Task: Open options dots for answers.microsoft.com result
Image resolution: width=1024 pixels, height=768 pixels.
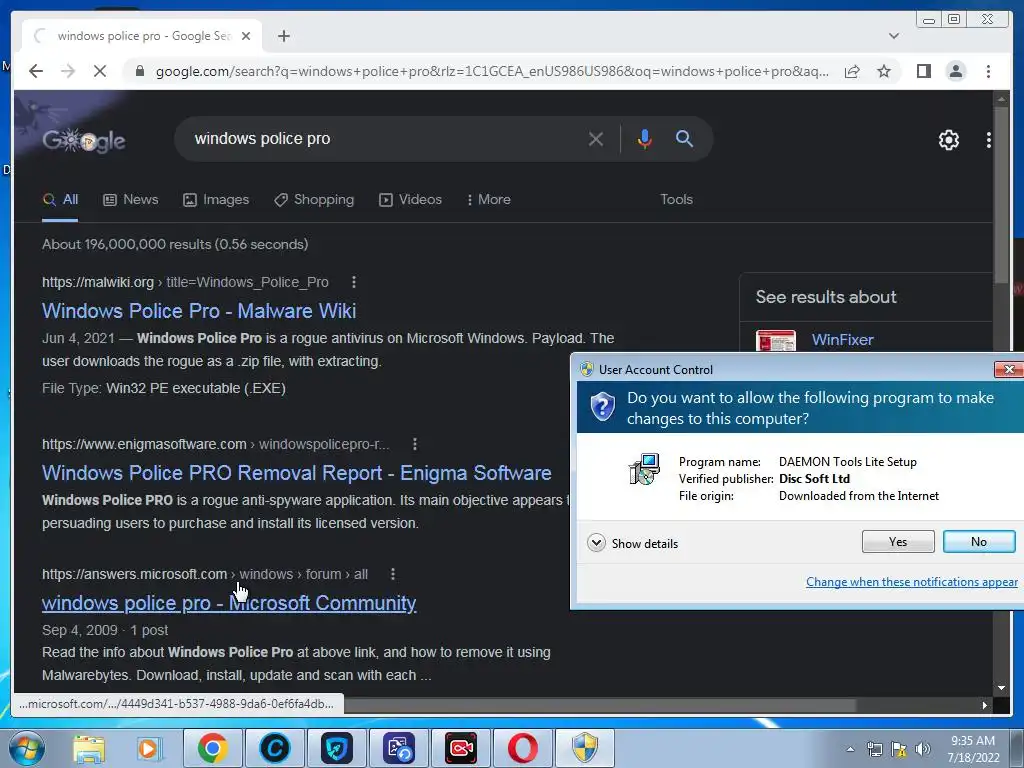Action: pyautogui.click(x=392, y=574)
